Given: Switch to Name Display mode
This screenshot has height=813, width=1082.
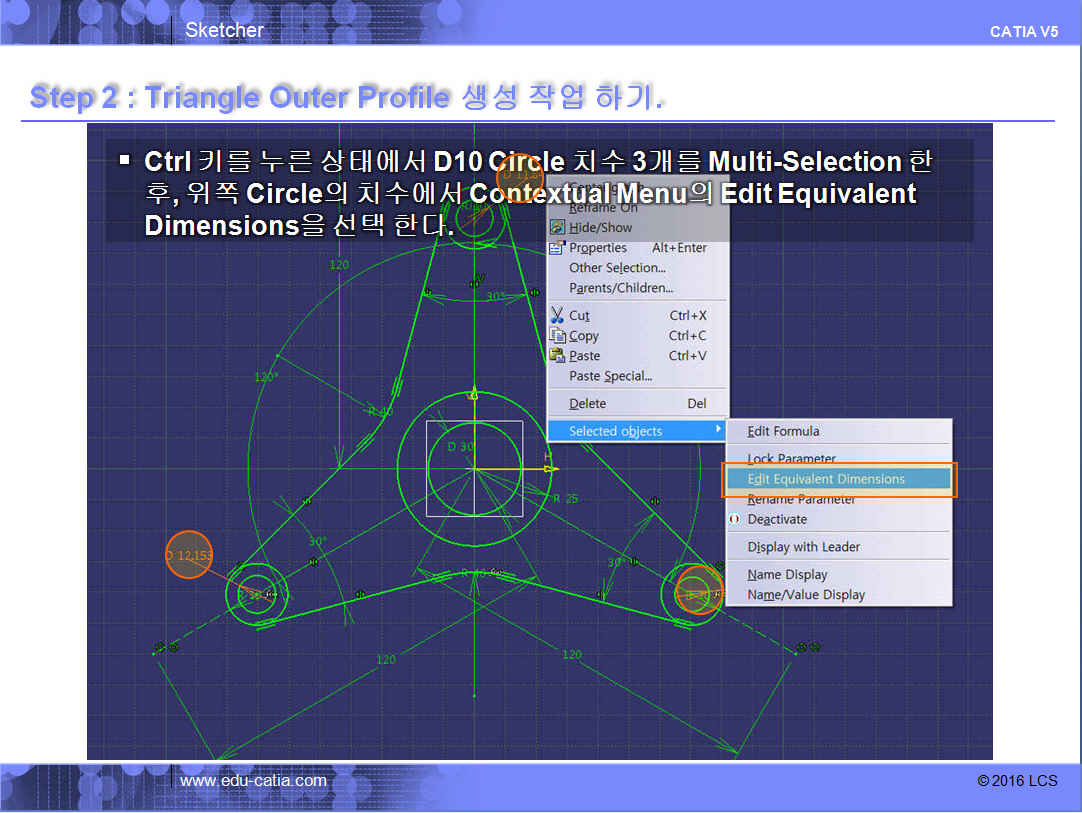Looking at the screenshot, I should click(787, 575).
